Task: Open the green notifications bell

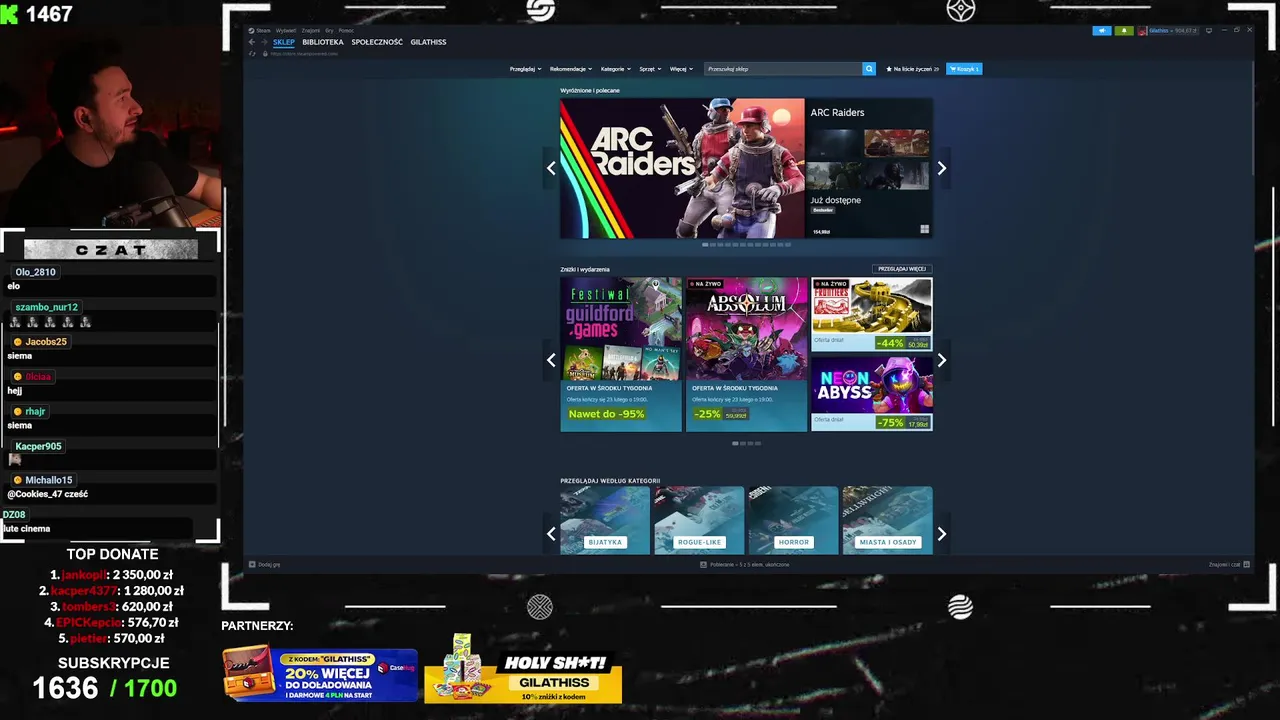Action: [x=1124, y=31]
